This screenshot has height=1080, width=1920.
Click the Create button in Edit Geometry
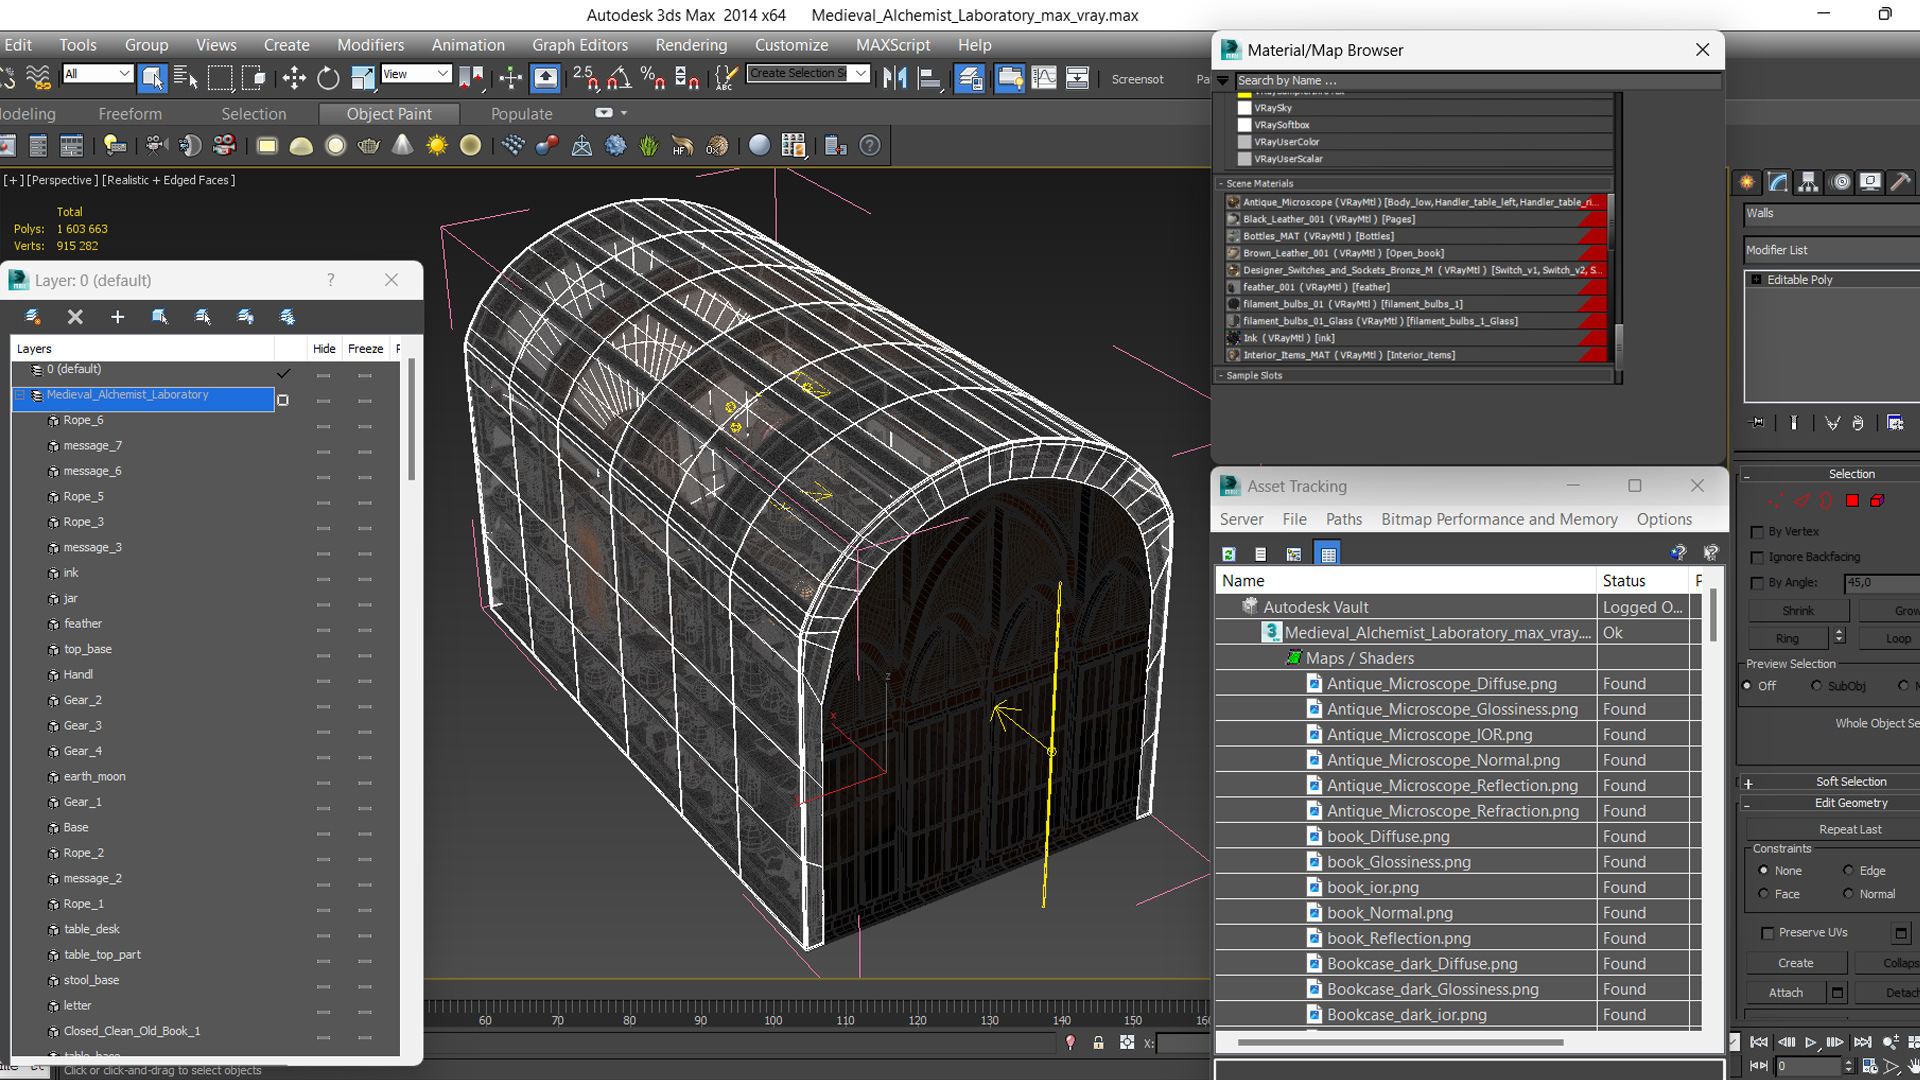pos(1796,963)
